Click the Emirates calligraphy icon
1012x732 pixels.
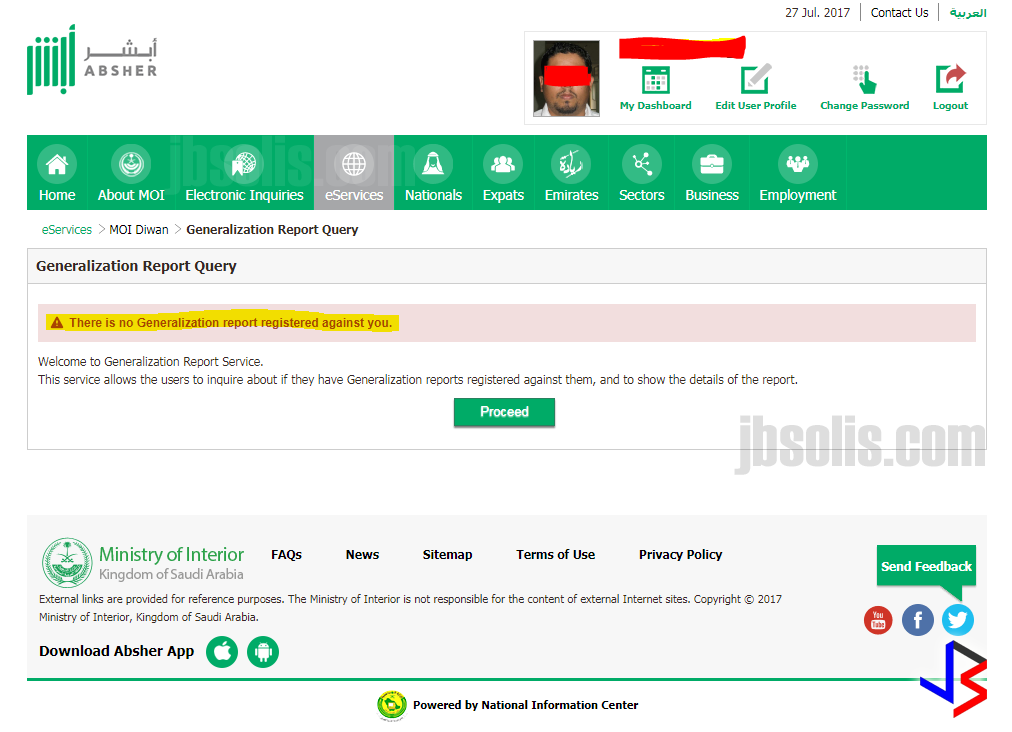click(571, 164)
